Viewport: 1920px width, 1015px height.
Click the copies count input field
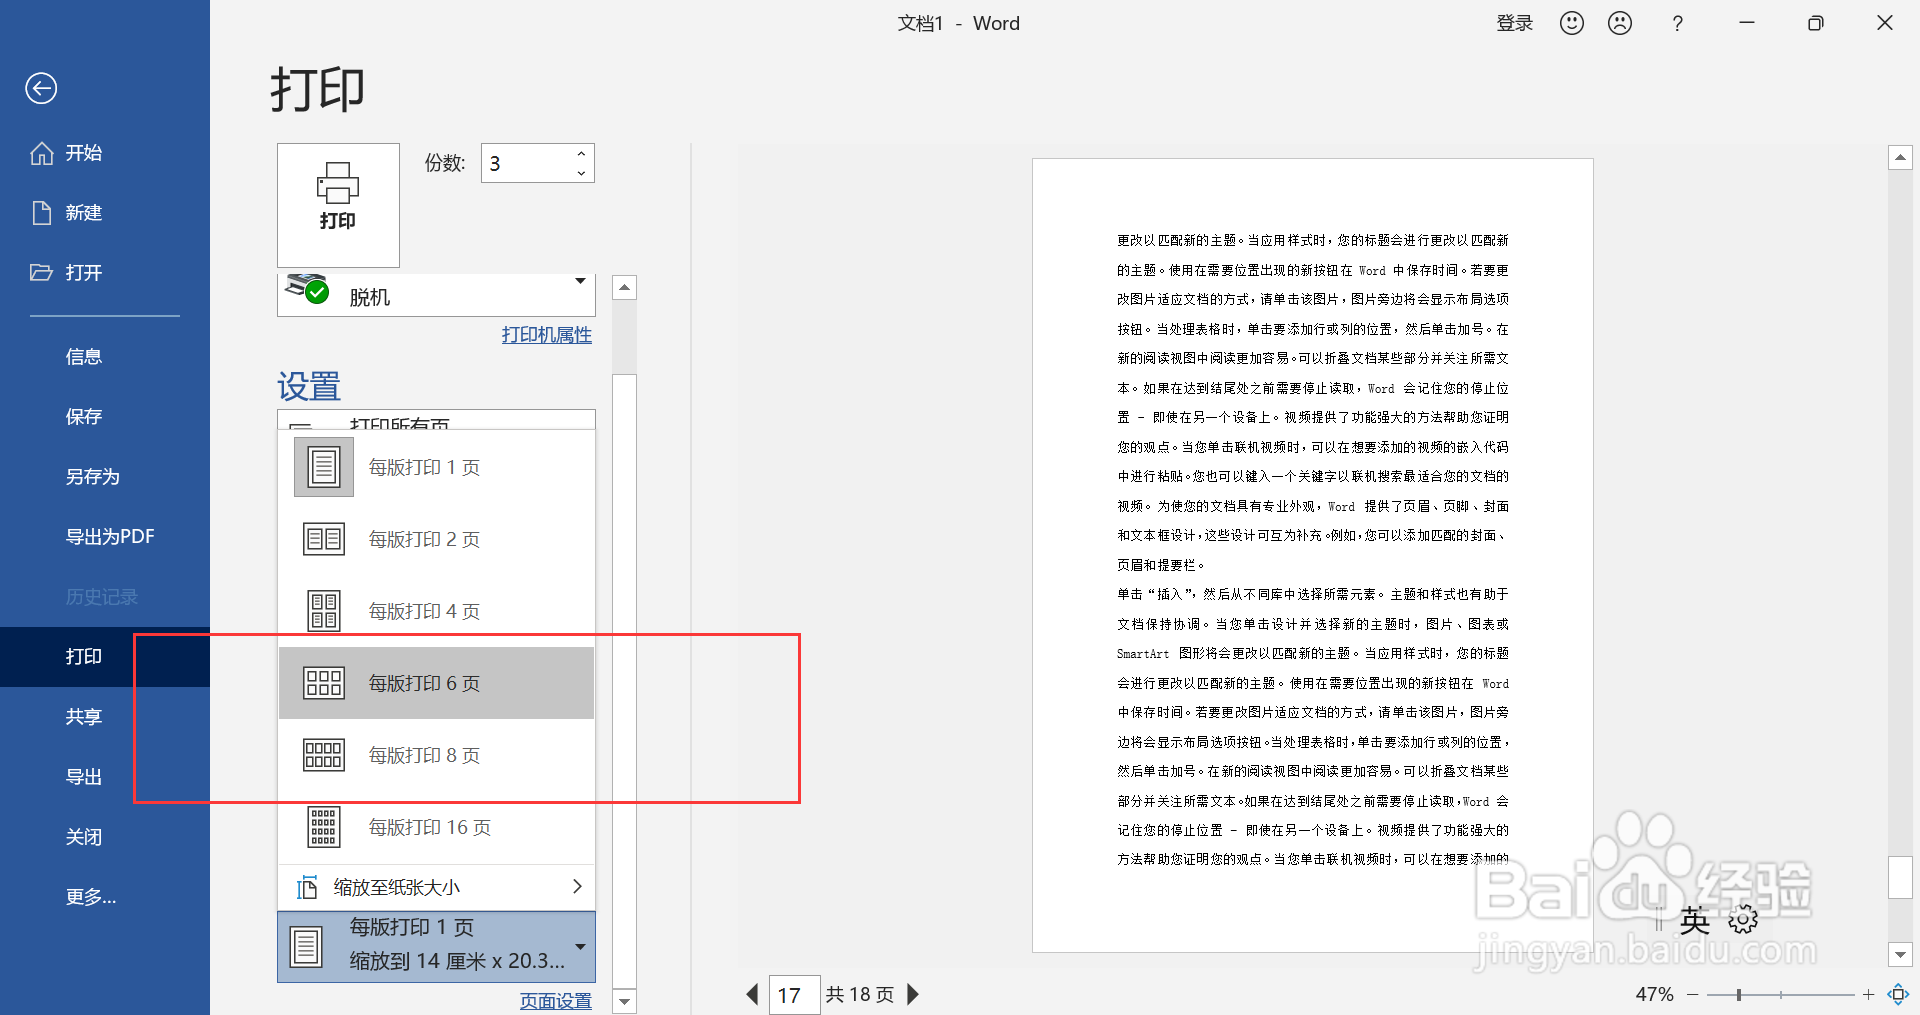point(526,163)
